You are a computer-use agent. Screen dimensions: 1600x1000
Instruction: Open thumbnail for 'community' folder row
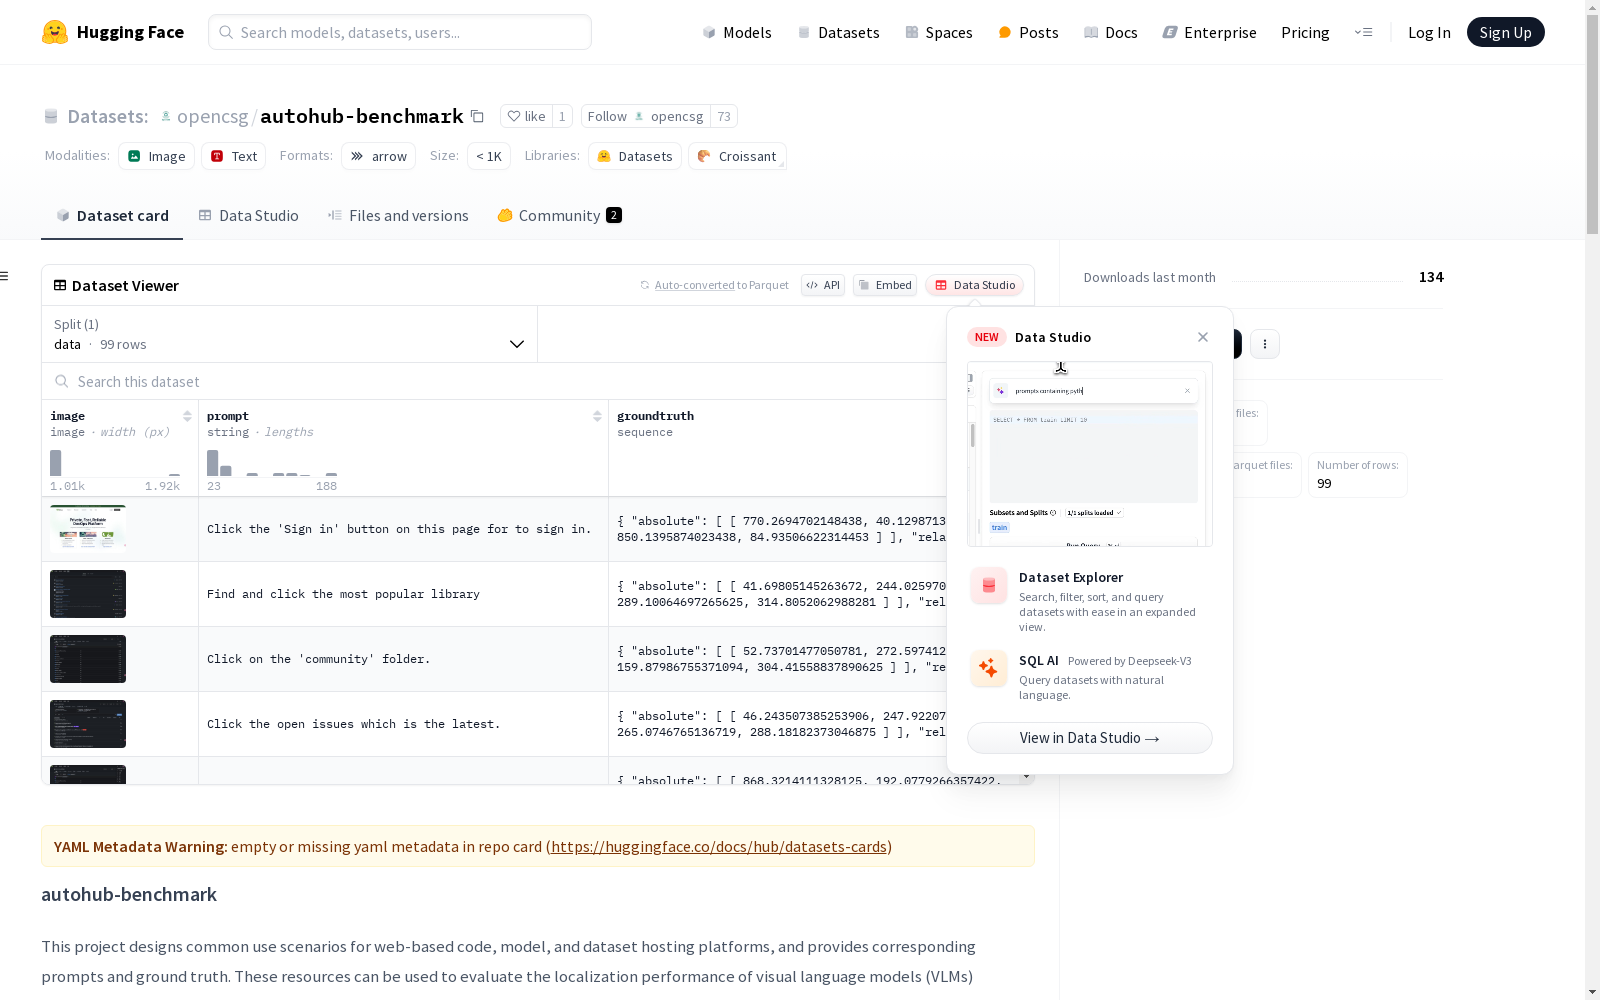88,659
